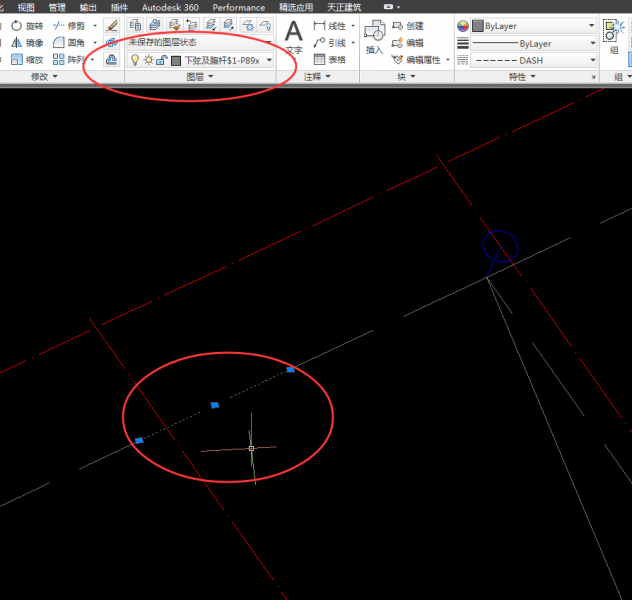The width and height of the screenshot is (632, 600).
Task: Select the Mirror (镜像) tool
Action: [27, 43]
